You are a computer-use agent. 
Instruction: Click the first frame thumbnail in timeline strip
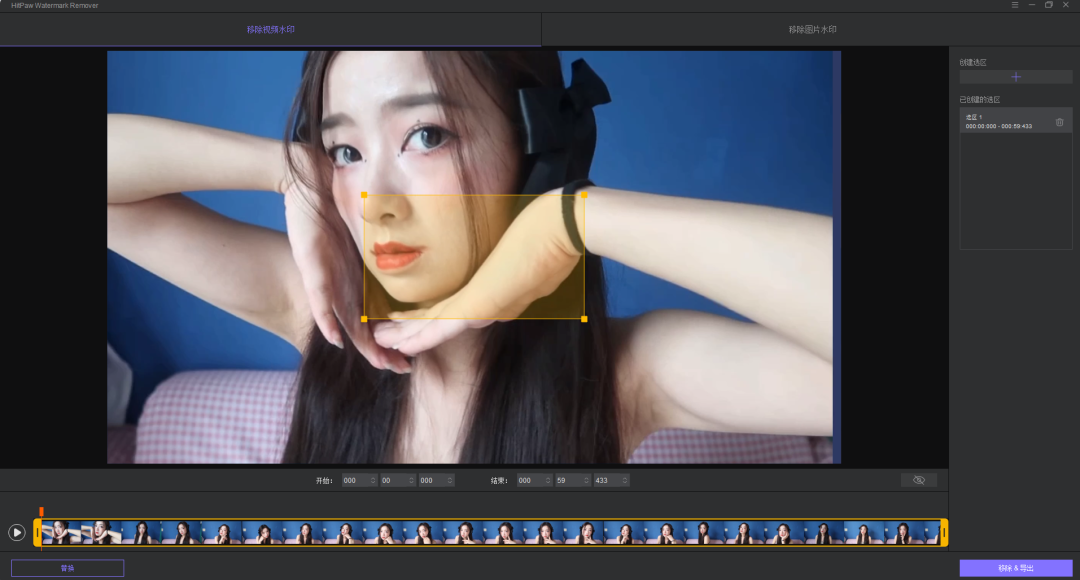tap(61, 532)
